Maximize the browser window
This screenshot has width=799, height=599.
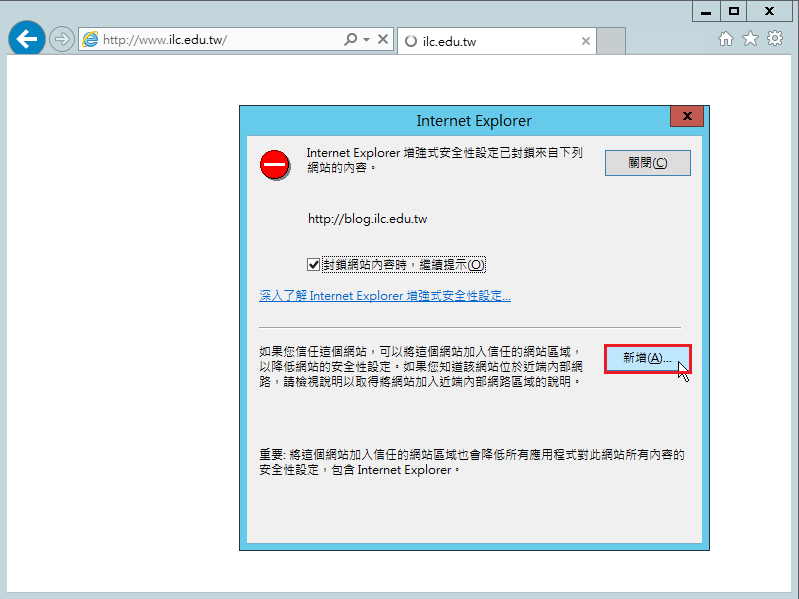pyautogui.click(x=733, y=11)
